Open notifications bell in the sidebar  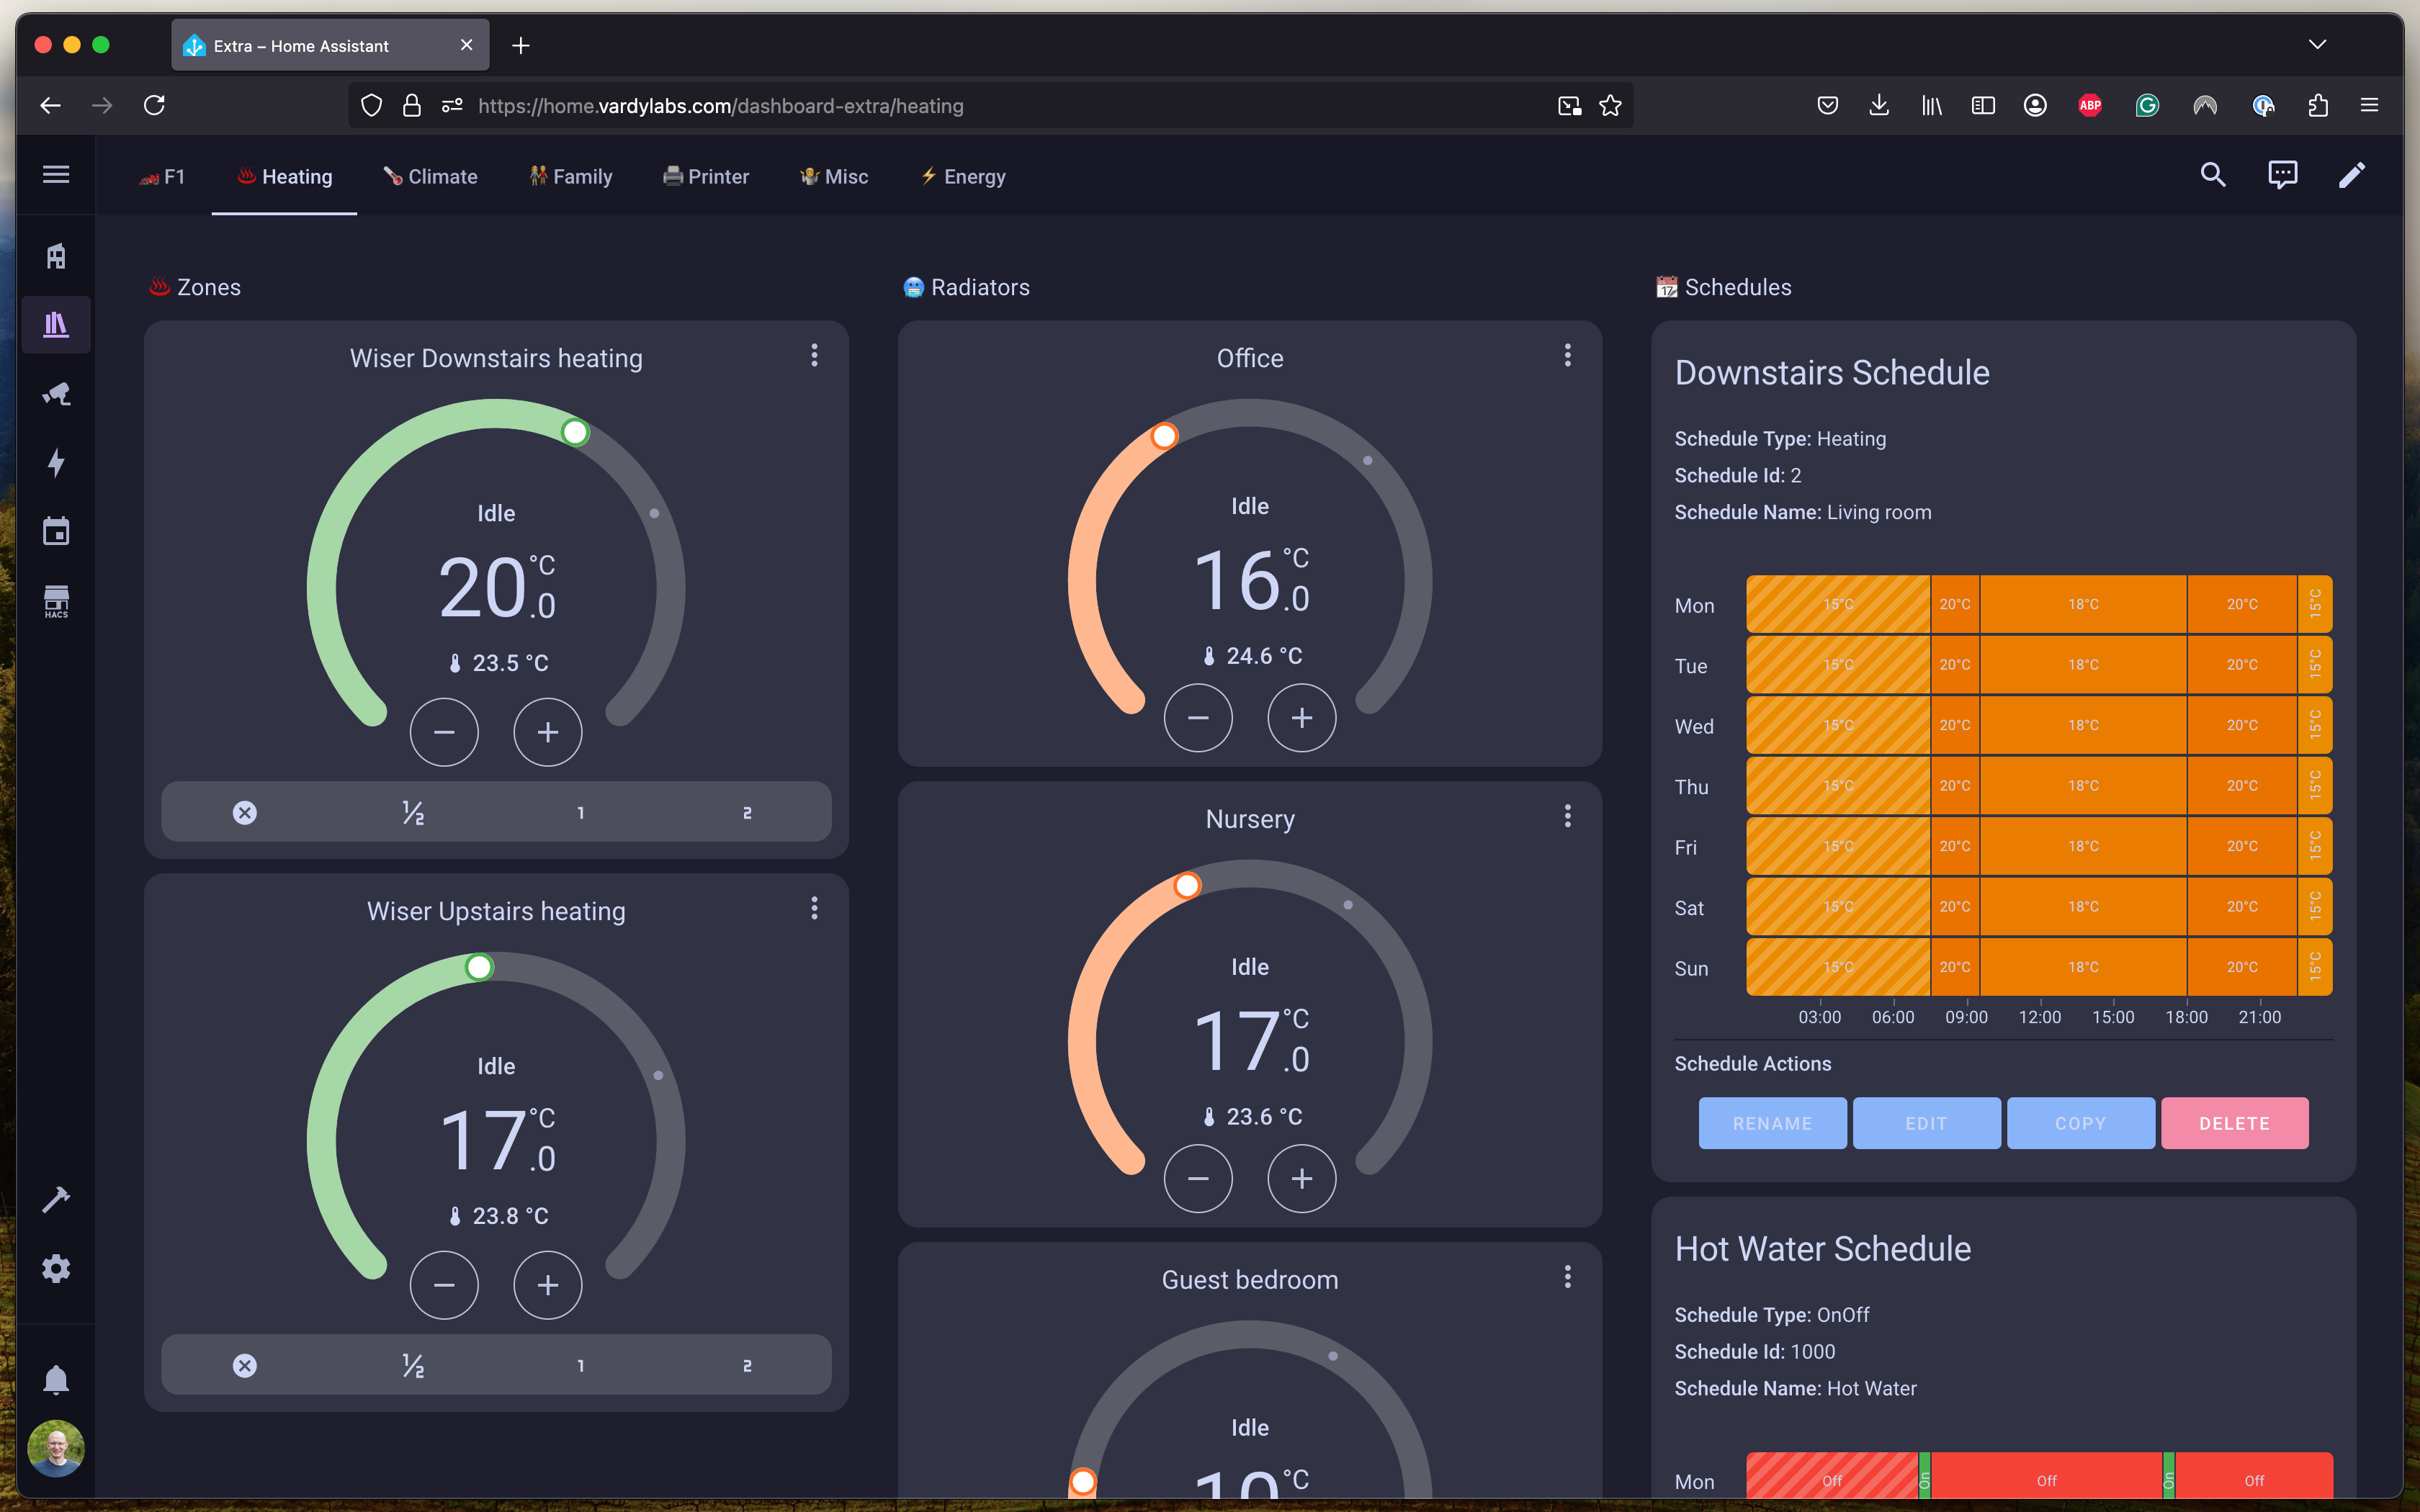(x=56, y=1380)
